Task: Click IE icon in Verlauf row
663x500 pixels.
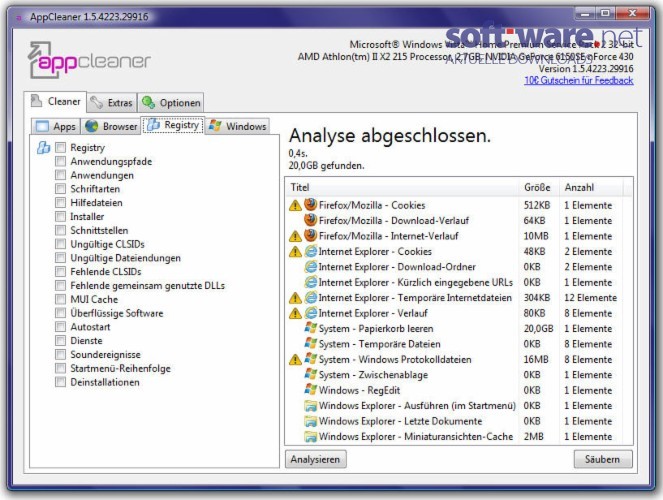Action: coord(311,313)
